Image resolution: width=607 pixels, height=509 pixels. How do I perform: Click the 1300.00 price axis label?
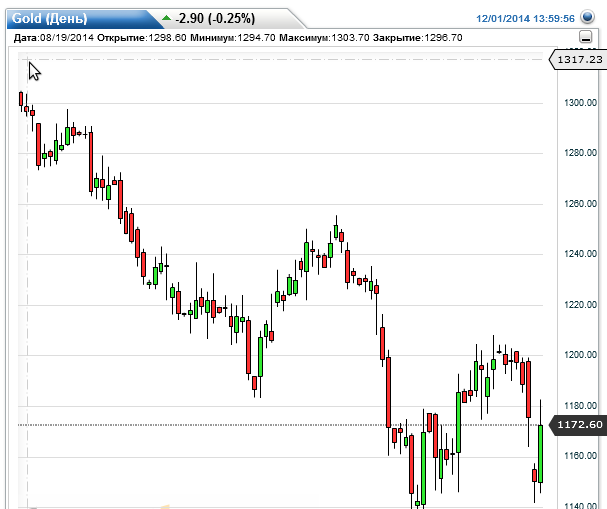point(580,103)
